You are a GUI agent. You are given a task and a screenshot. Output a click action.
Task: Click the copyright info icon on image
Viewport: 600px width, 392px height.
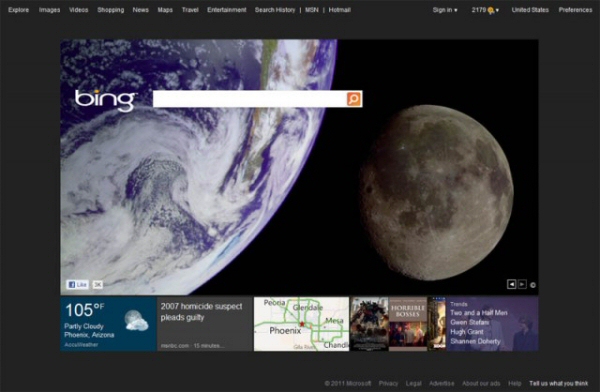533,285
